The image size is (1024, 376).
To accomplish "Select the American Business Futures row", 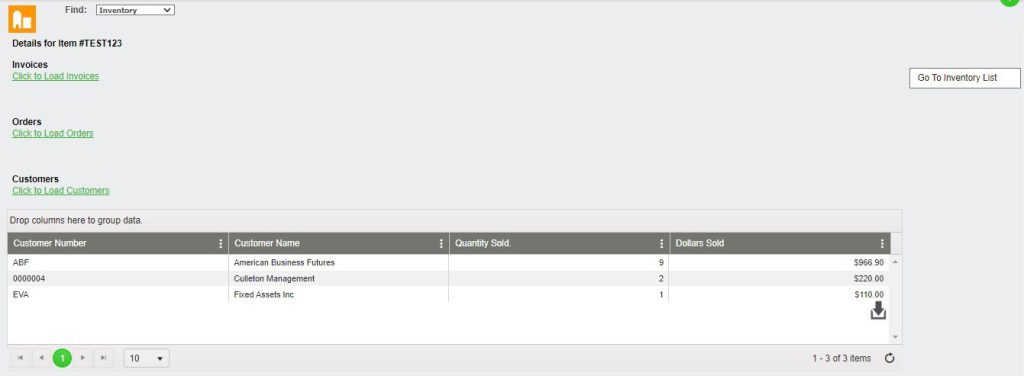I will 449,262.
